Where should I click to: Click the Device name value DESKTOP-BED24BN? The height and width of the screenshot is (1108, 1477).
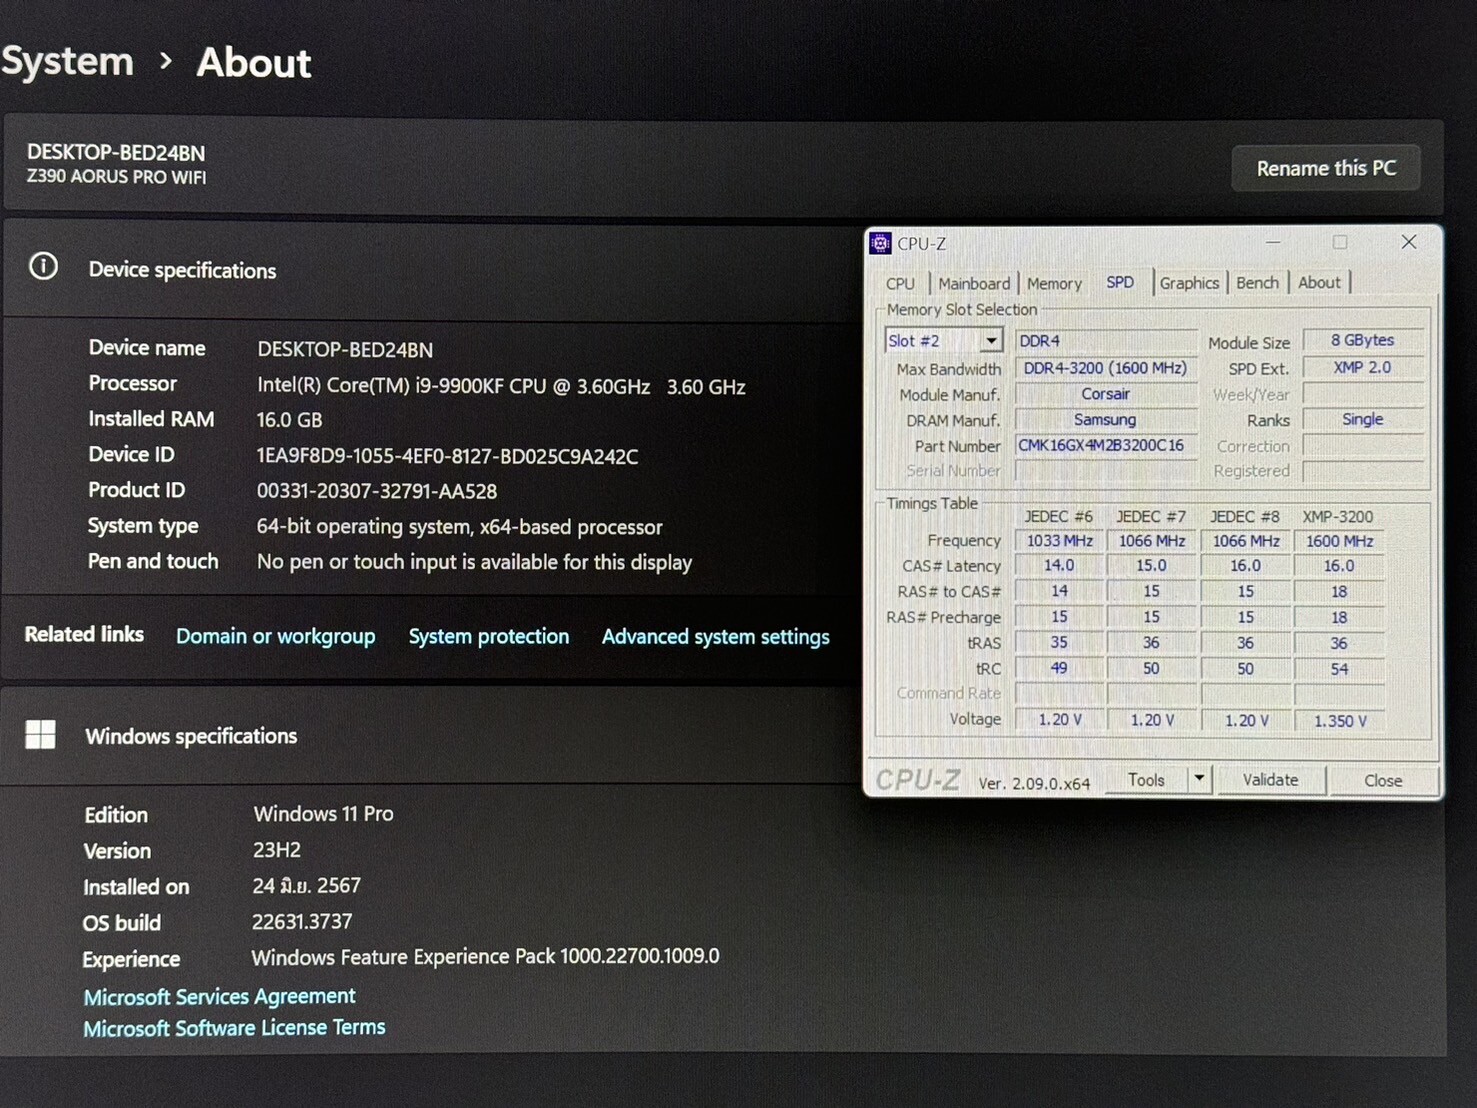click(345, 350)
